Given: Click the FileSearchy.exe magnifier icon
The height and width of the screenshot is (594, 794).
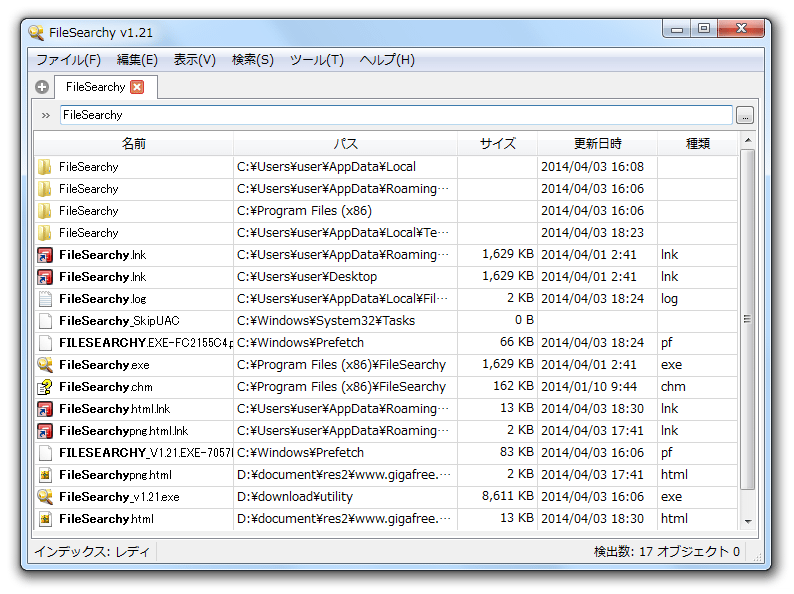Looking at the screenshot, I should 45,365.
